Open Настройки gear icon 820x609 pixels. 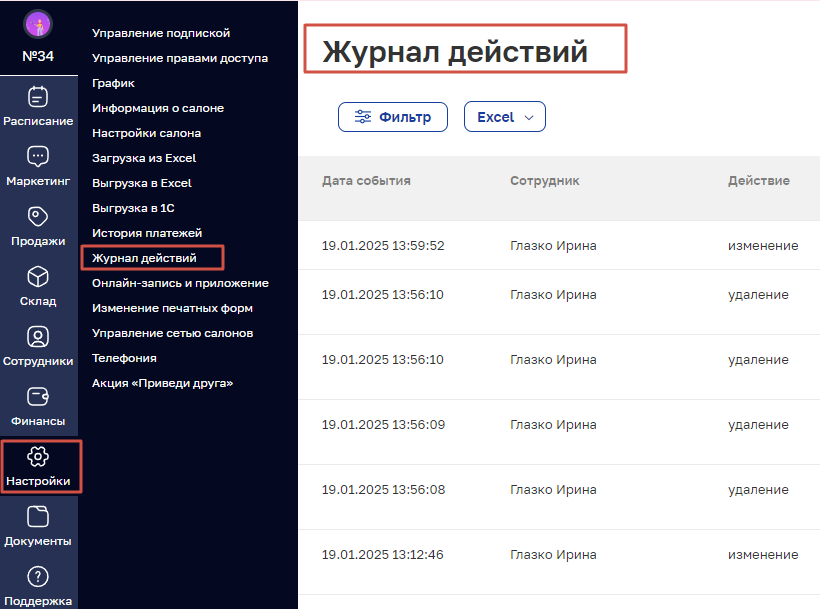38,457
